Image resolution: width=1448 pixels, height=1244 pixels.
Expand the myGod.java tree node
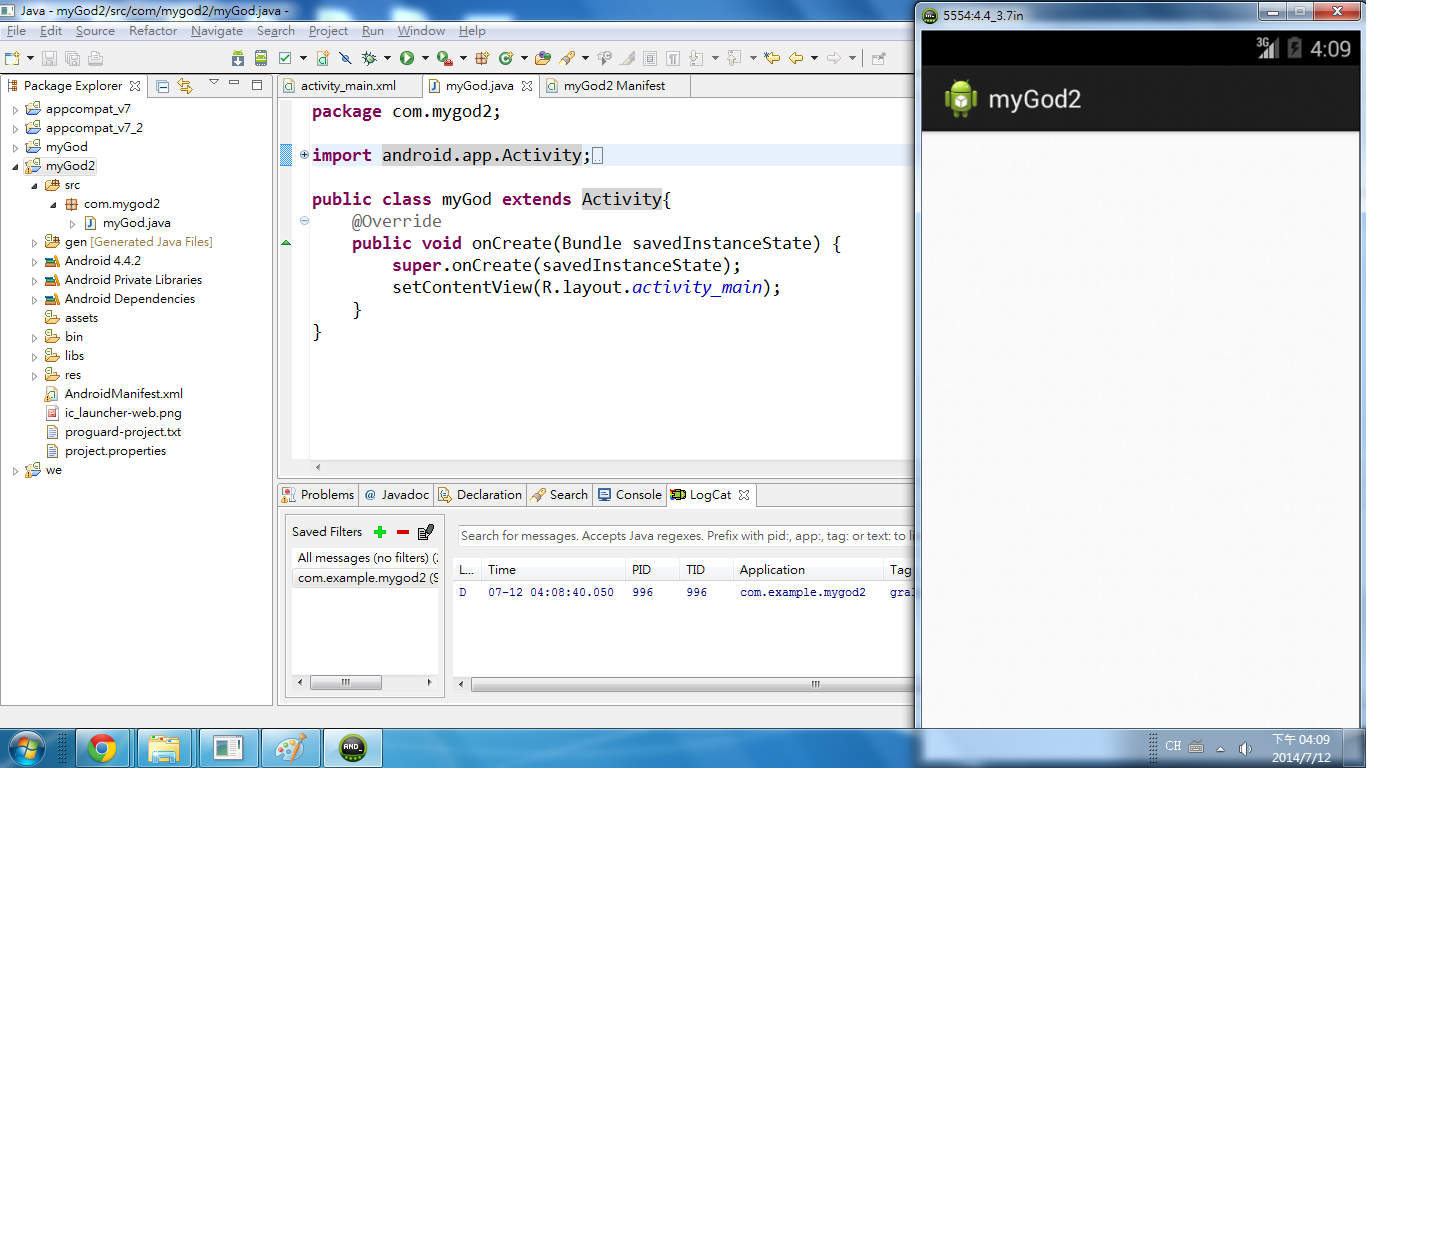pyautogui.click(x=72, y=223)
